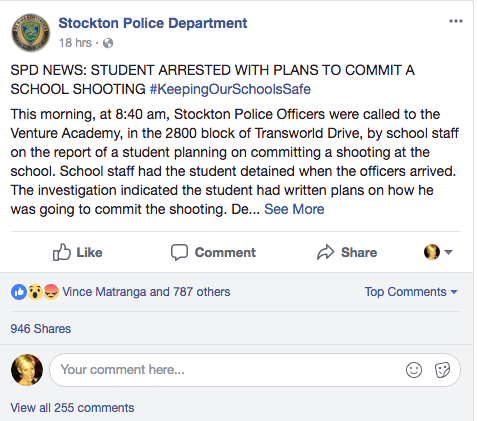Viewport: 477px width, 421px height.
Task: Click the Comment speech bubble icon
Action: coord(179,252)
